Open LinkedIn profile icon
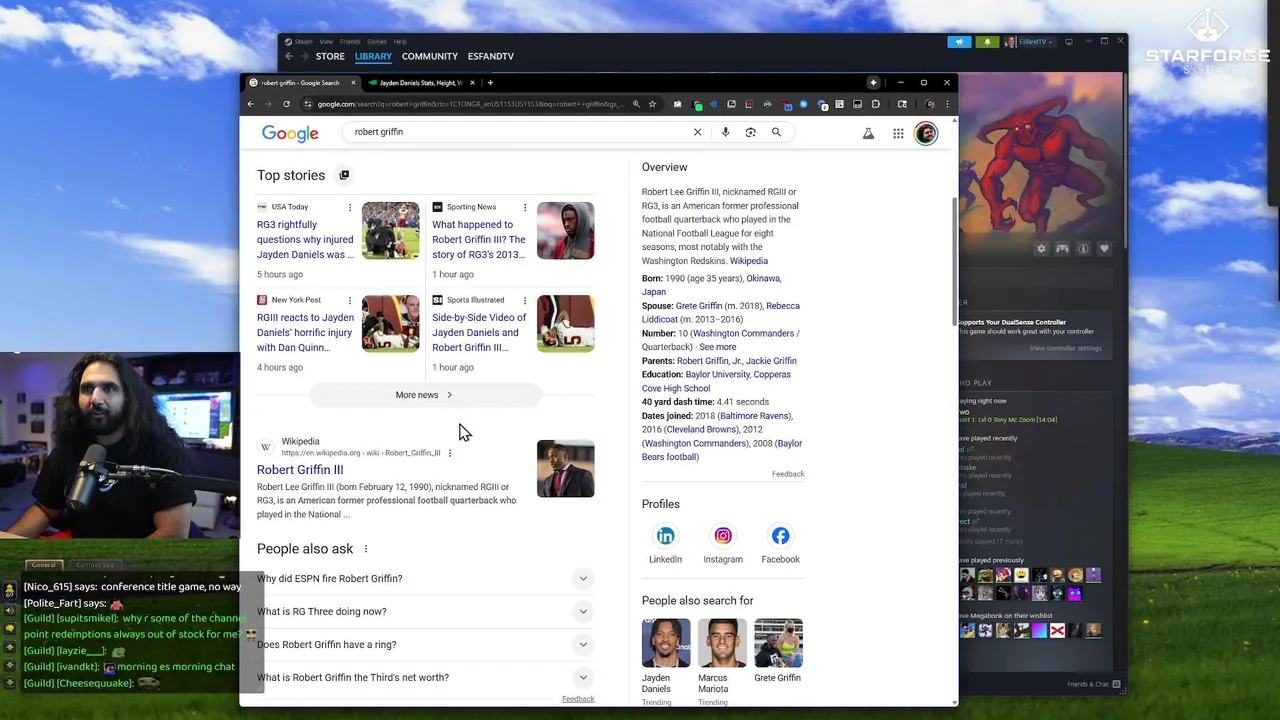This screenshot has height=720, width=1280. [665, 536]
